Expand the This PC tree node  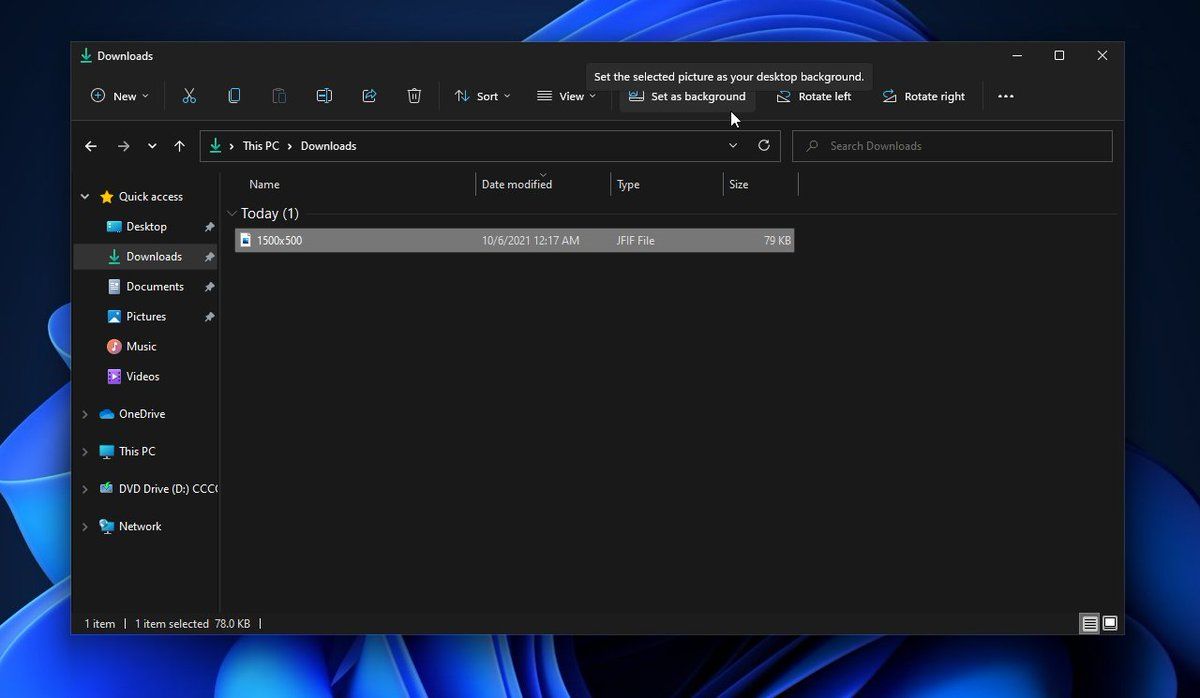85,452
